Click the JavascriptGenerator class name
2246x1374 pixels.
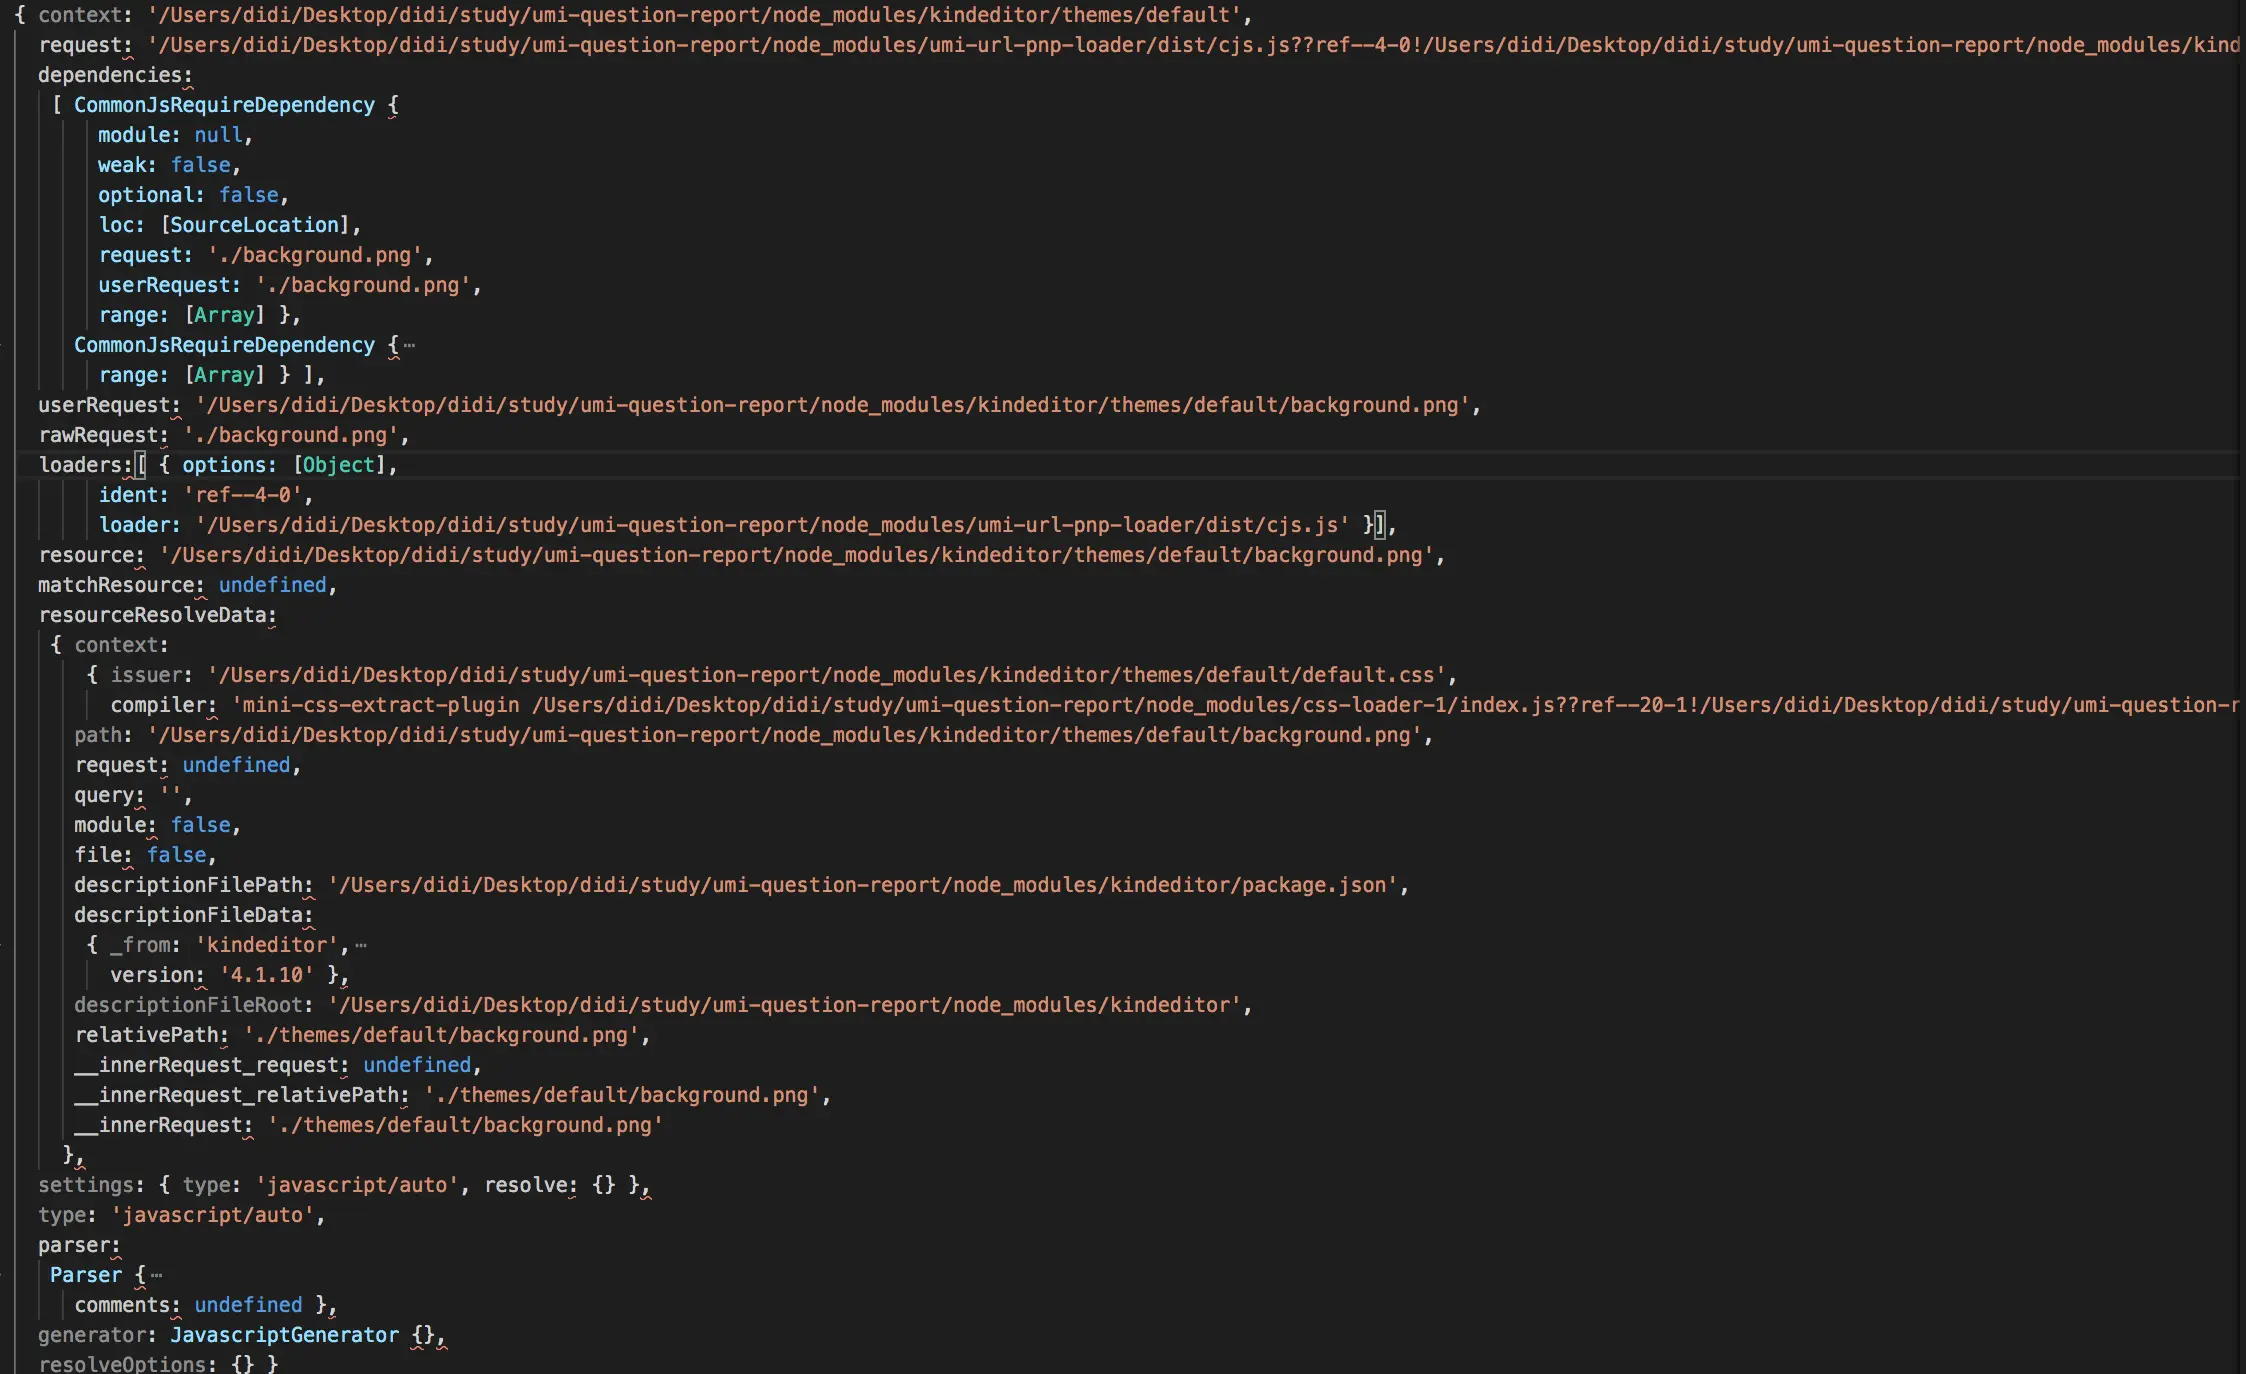point(284,1335)
